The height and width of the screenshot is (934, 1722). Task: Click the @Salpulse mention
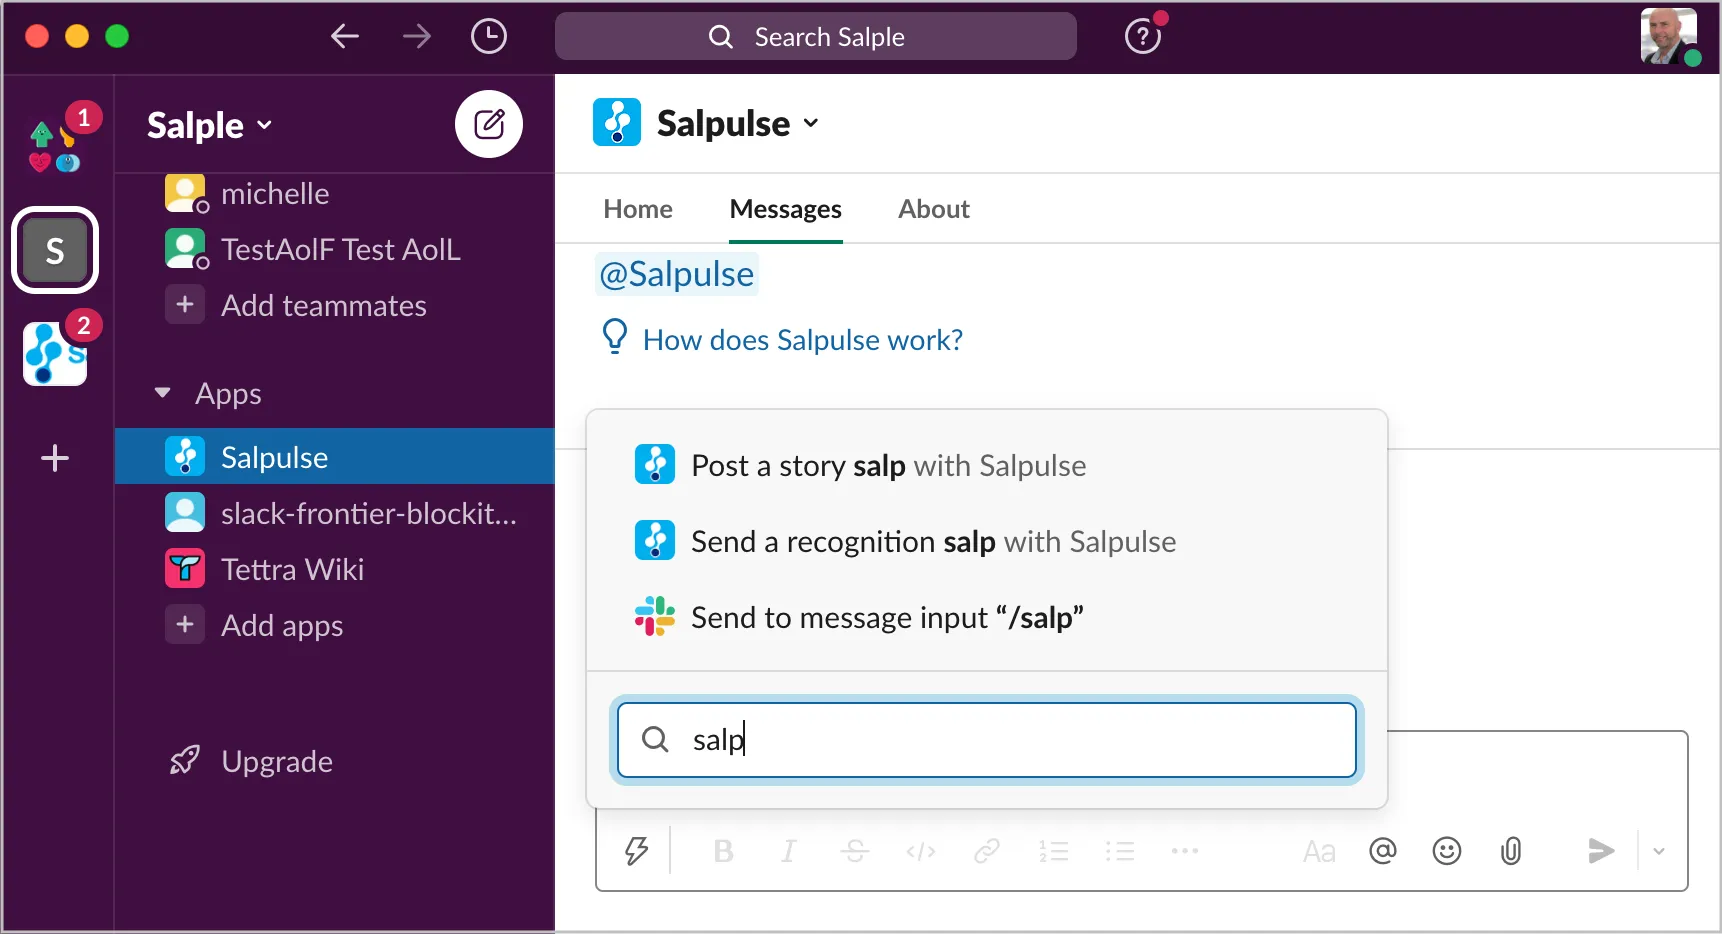click(x=677, y=274)
